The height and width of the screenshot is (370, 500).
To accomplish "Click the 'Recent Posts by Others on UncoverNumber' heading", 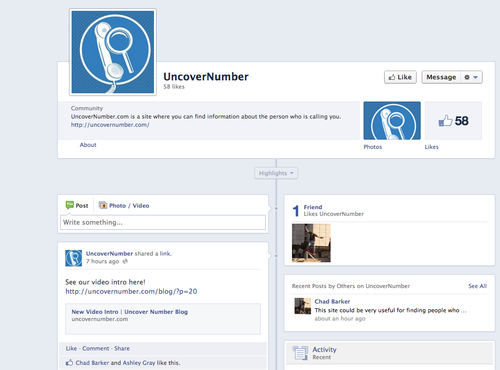I will click(351, 286).
